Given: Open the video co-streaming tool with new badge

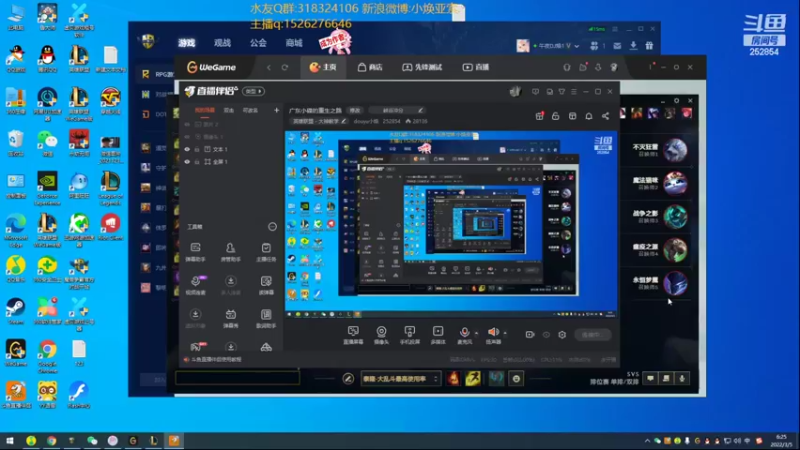Looking at the screenshot, I should [x=196, y=285].
